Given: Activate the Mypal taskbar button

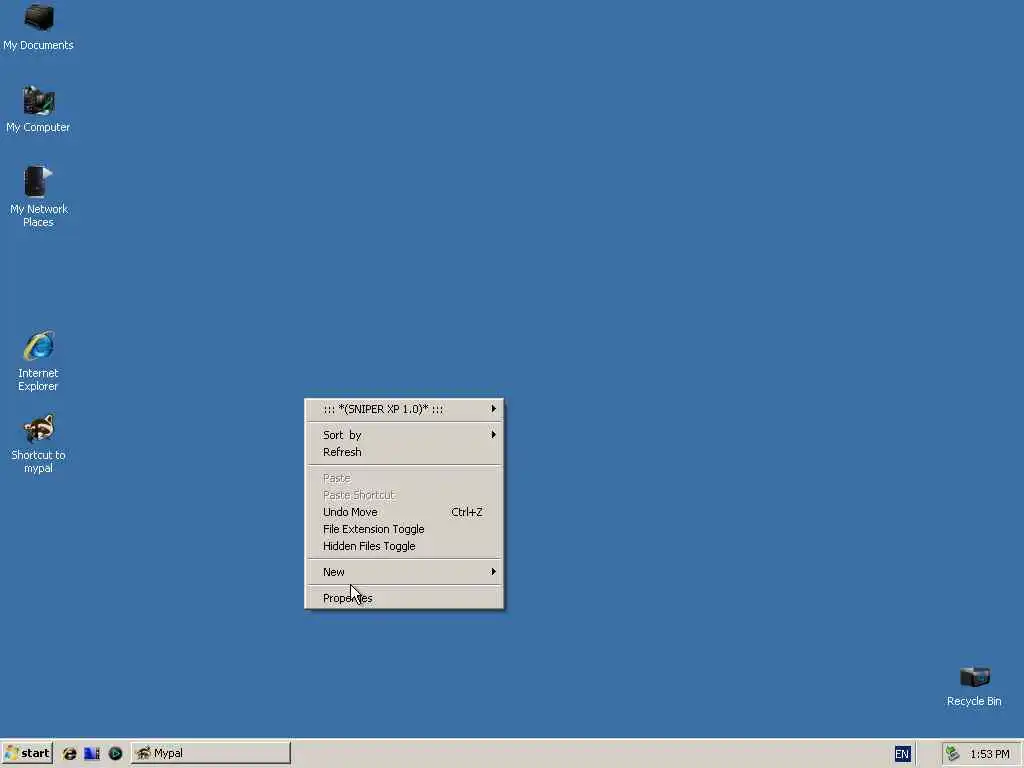Looking at the screenshot, I should point(210,753).
